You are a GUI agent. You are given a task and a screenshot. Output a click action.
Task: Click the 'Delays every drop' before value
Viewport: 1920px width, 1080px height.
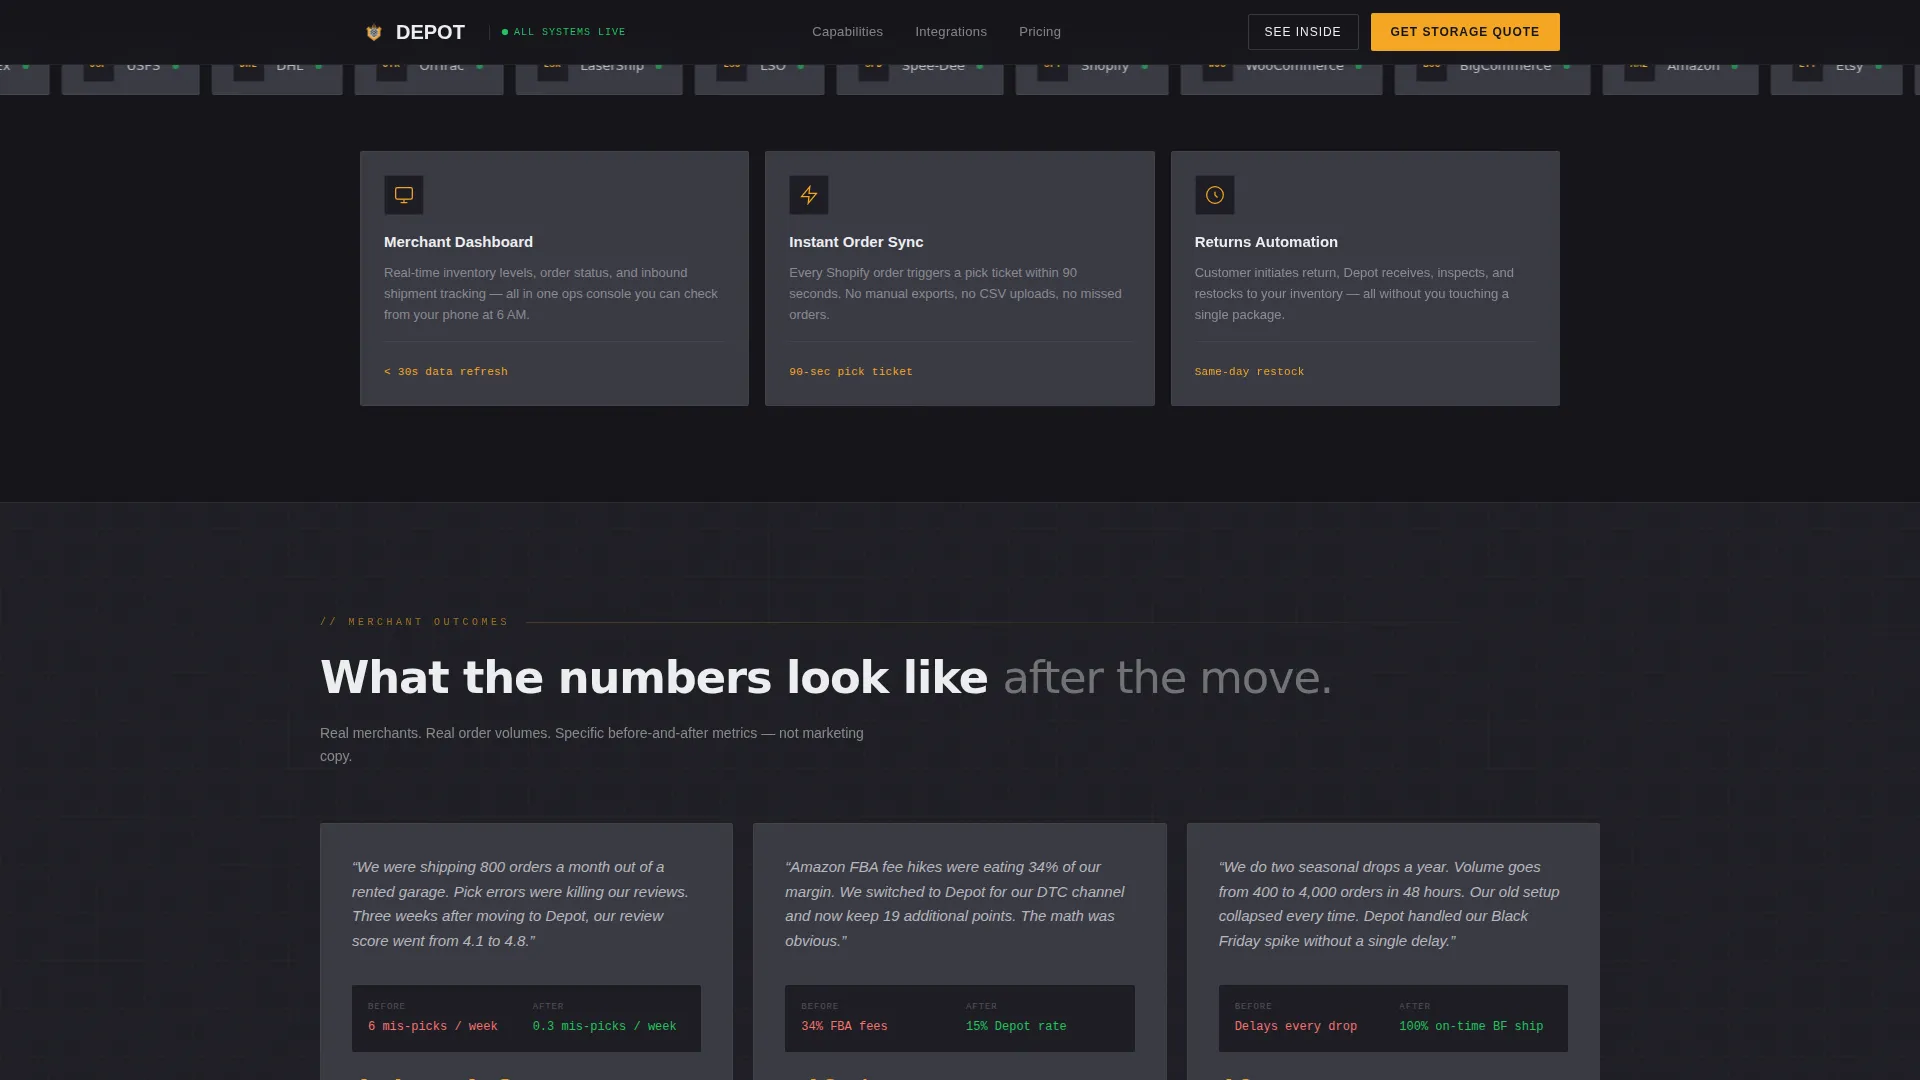pyautogui.click(x=1296, y=1027)
